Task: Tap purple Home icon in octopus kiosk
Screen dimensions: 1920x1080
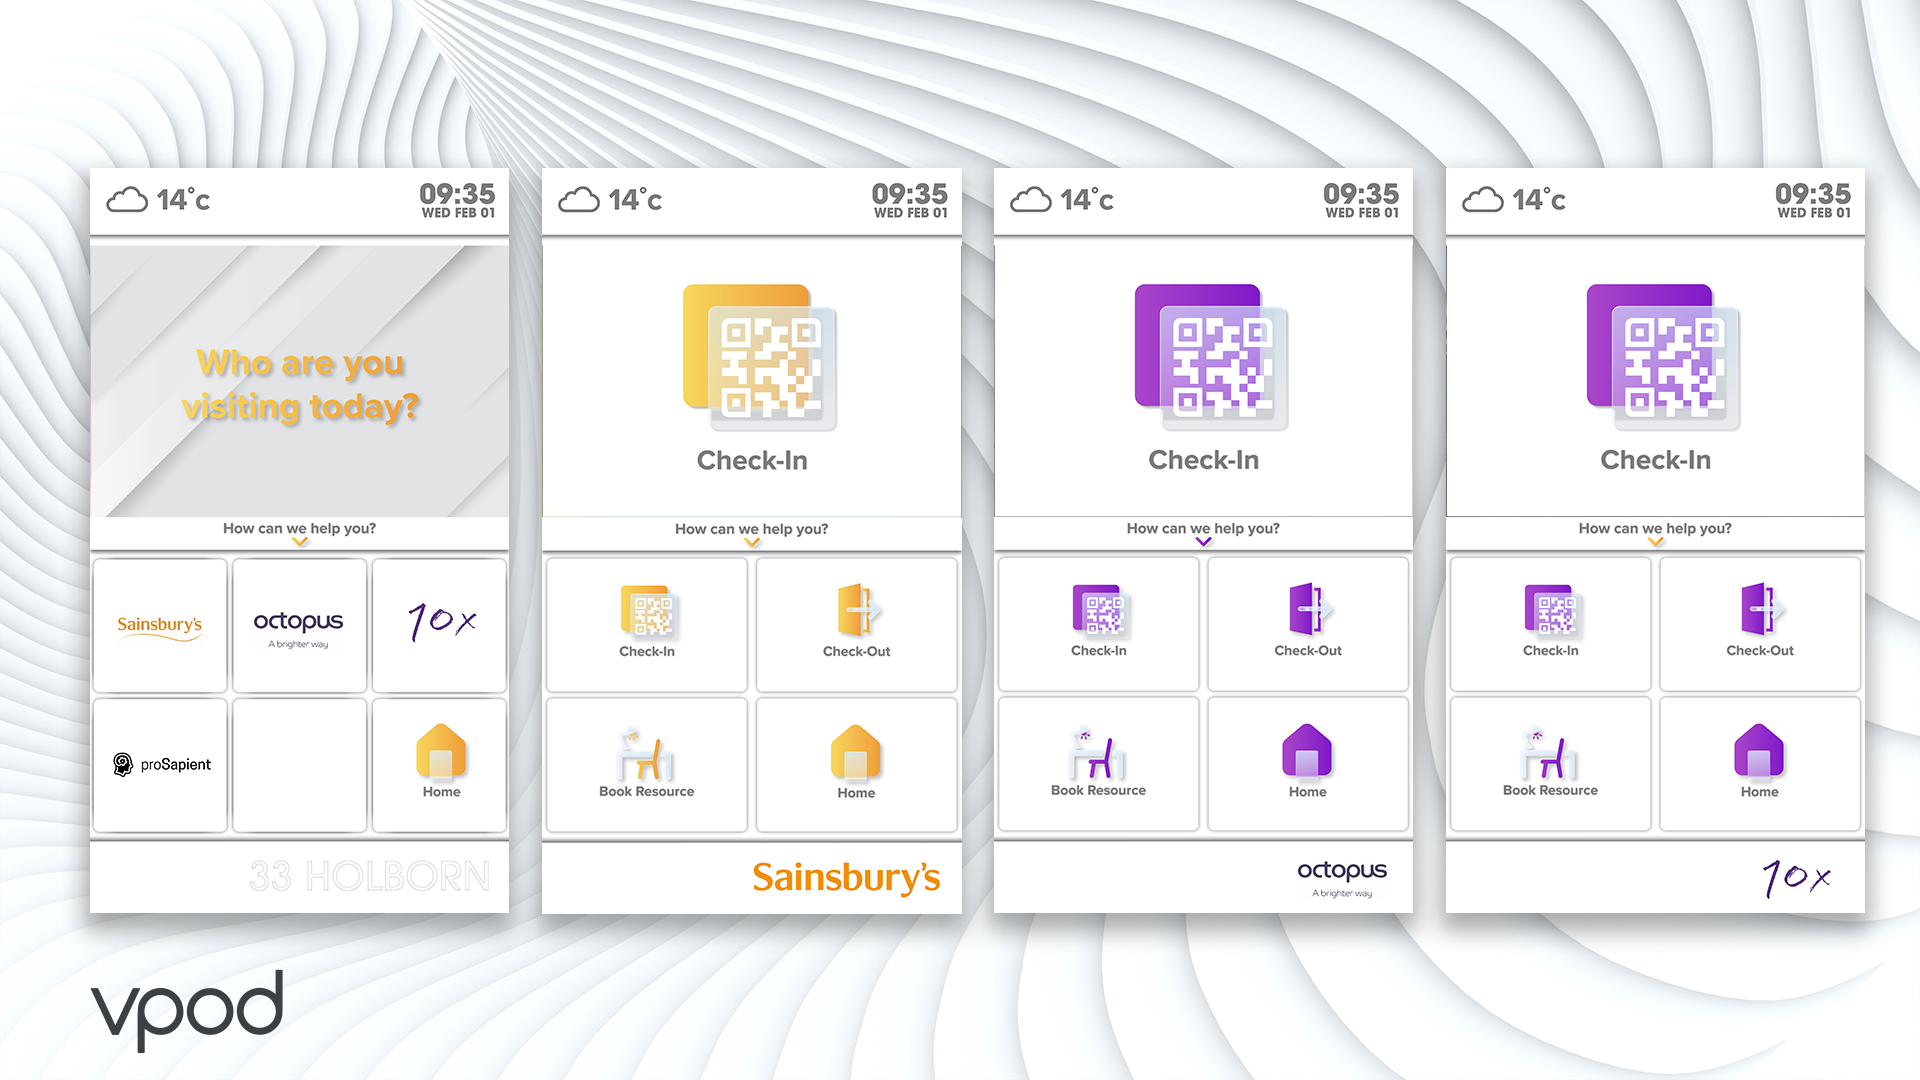Action: 1307,752
